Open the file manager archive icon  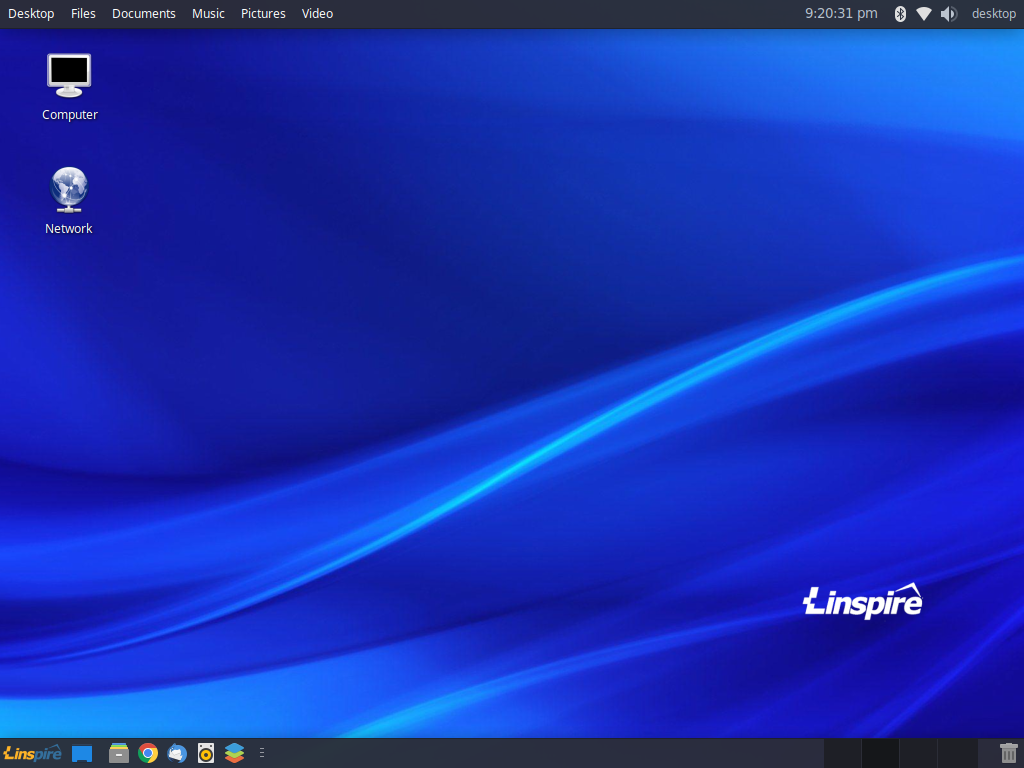click(x=119, y=753)
